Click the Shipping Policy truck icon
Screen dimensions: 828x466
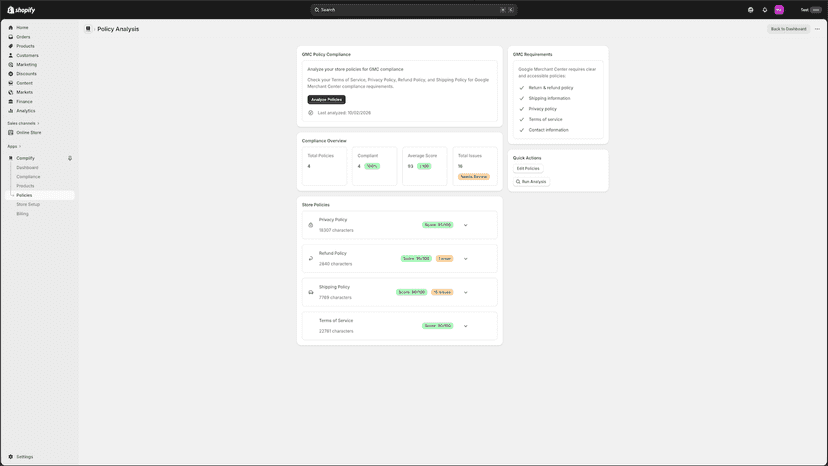tap(310, 292)
